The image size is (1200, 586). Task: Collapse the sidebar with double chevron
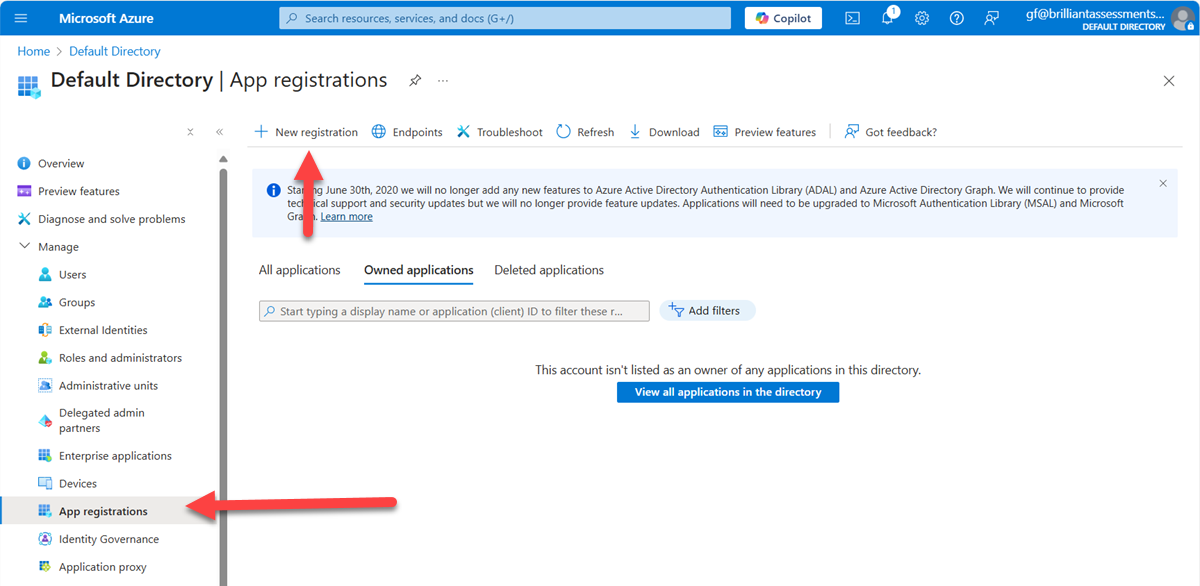point(219,132)
